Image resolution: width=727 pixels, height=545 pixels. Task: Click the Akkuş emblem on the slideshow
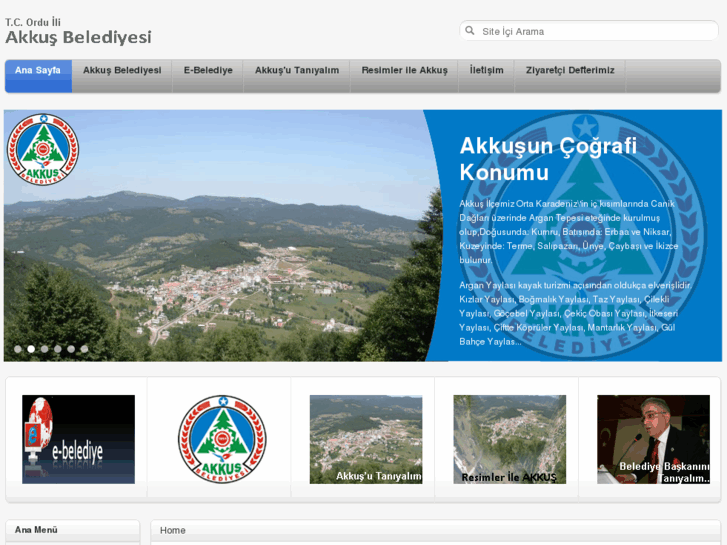coord(43,149)
